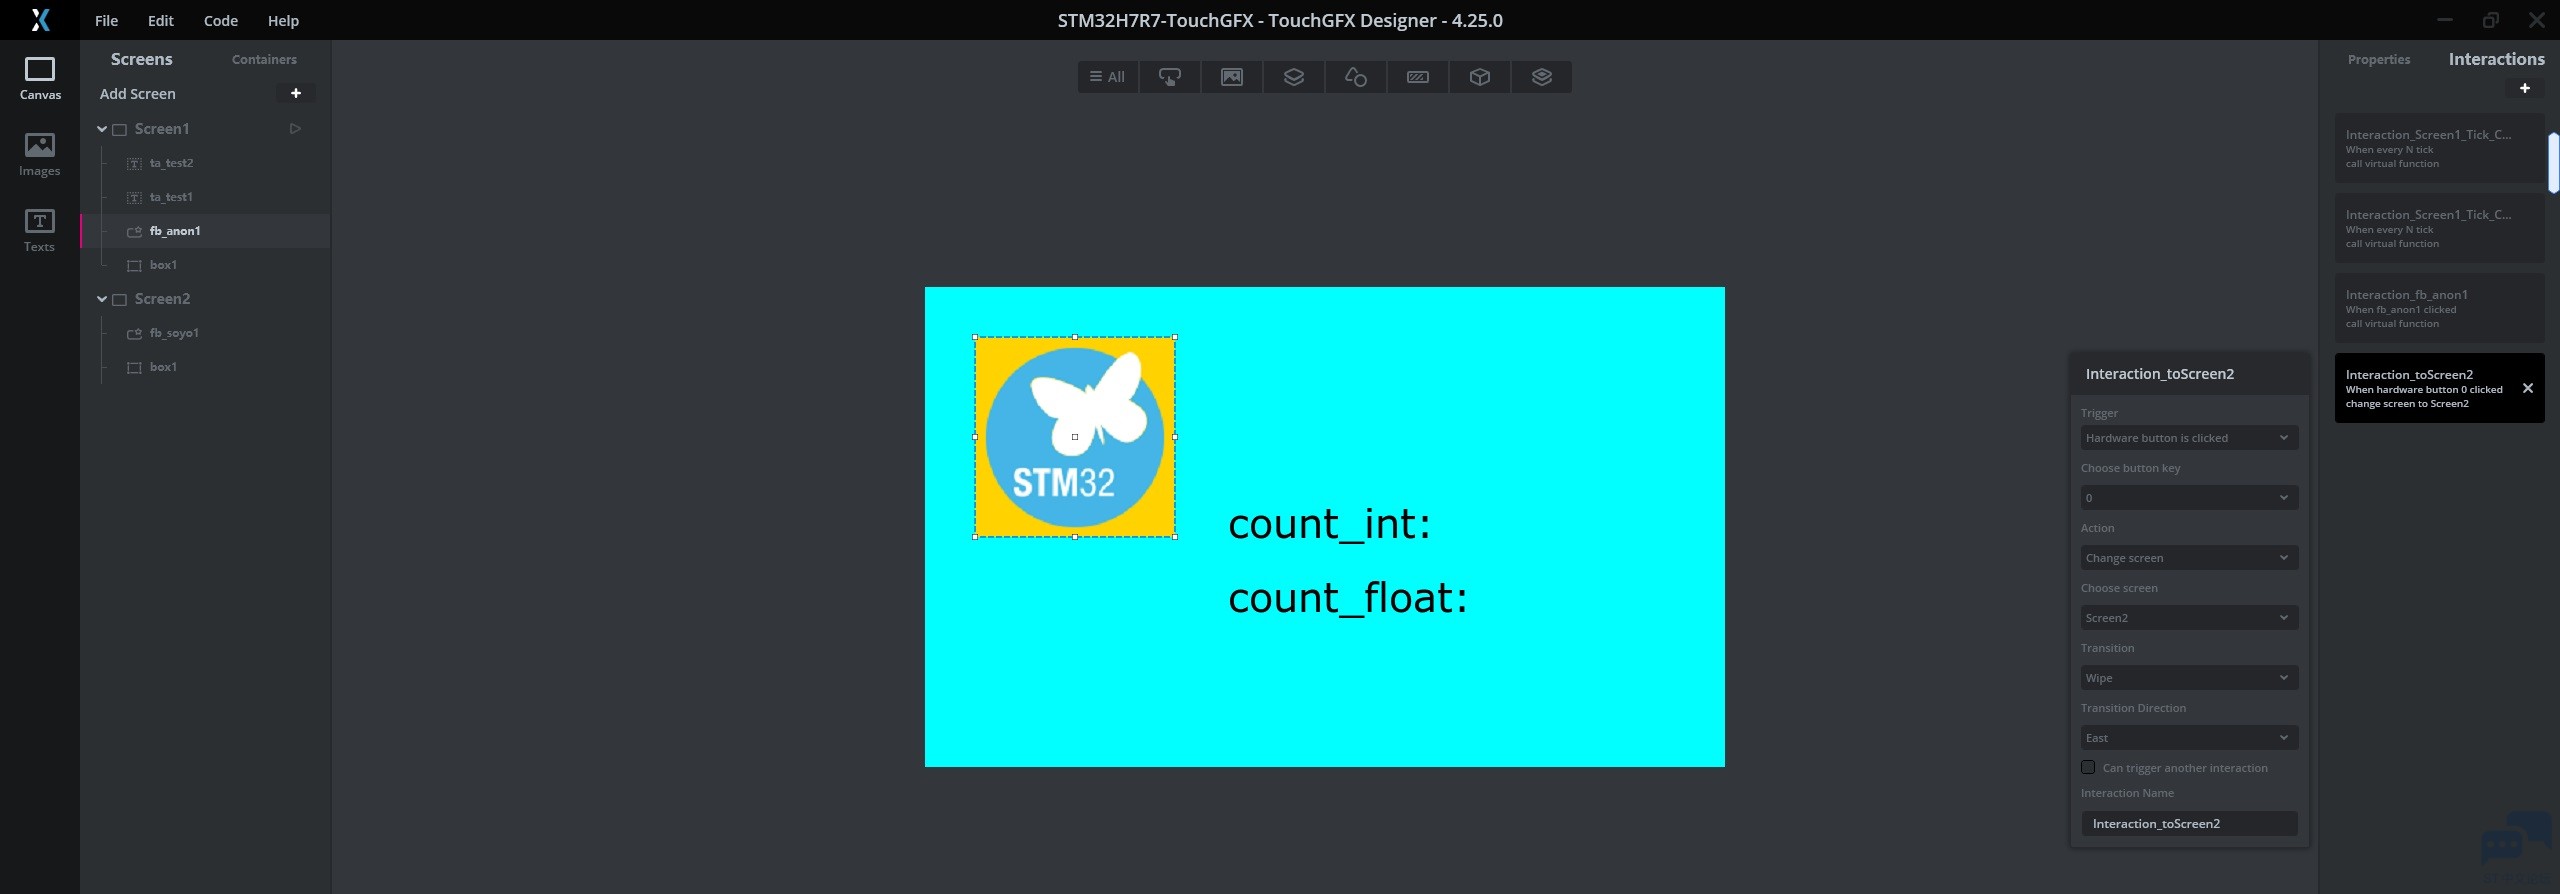Open the Texts section in sidebar
Image resolution: width=2560 pixels, height=894 pixels.
40,230
